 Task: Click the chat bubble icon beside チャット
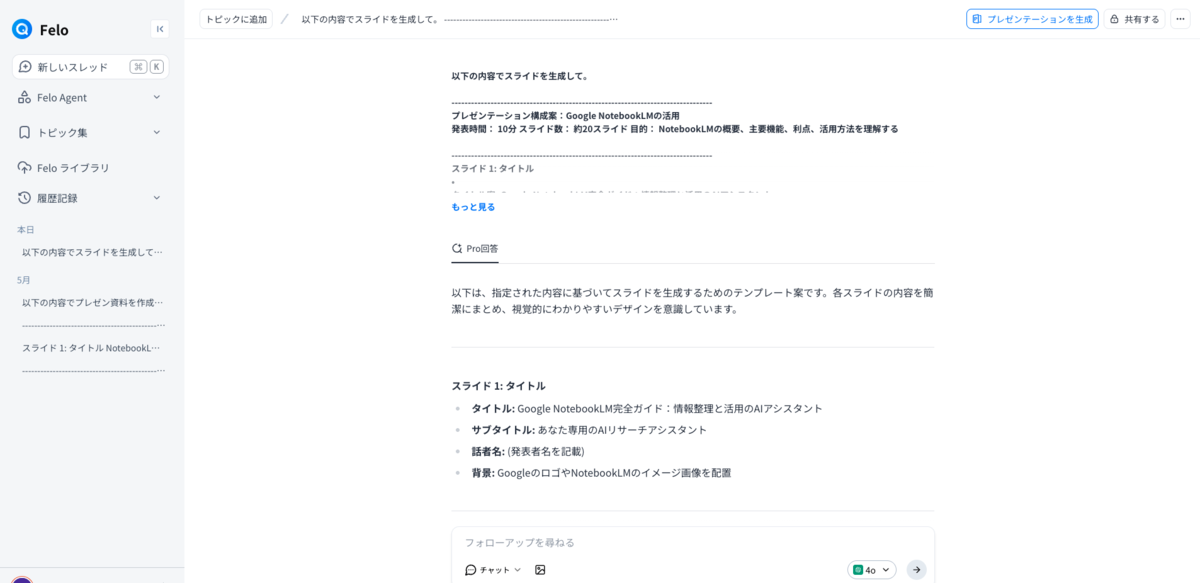click(x=471, y=570)
